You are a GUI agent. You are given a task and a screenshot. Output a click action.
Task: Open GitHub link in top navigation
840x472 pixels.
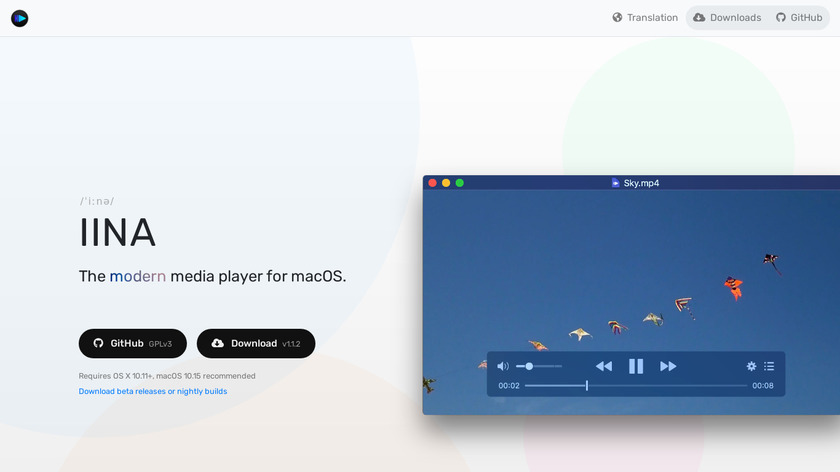tap(799, 18)
